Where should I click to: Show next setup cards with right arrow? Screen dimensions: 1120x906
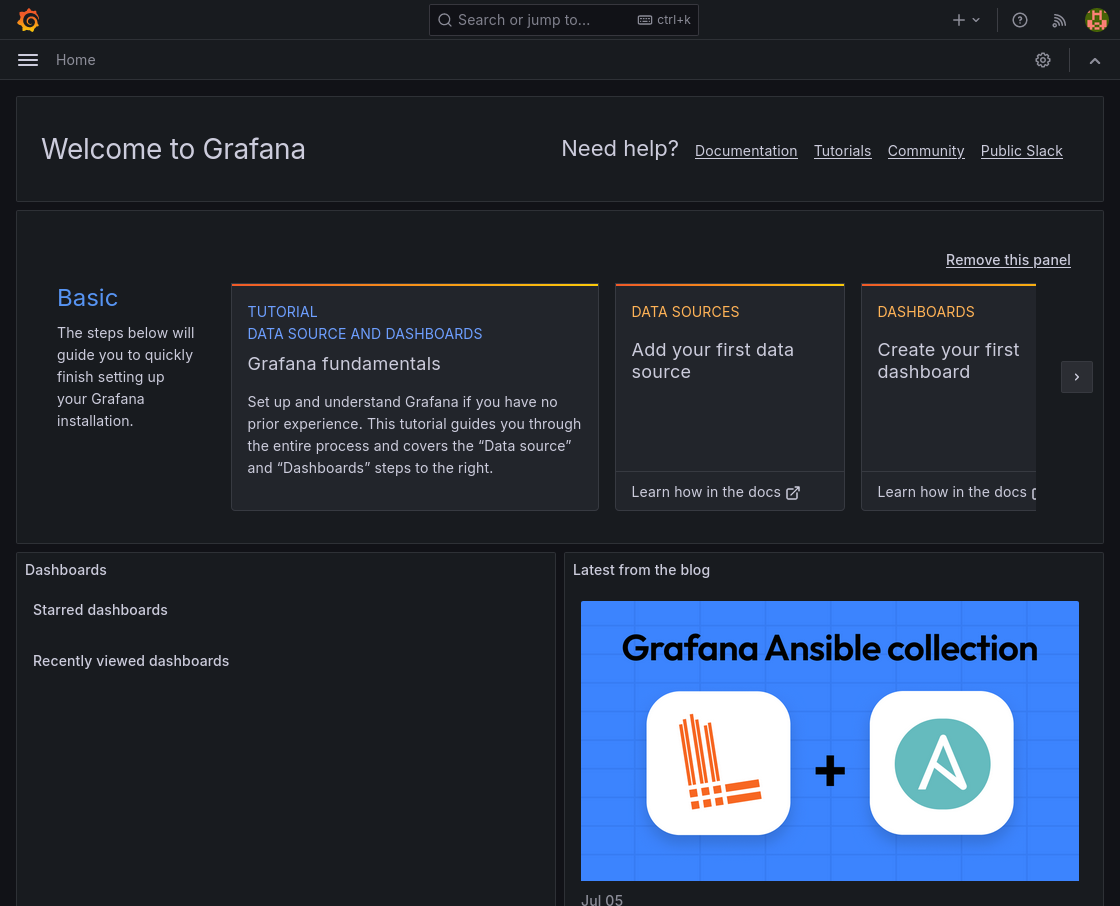(x=1077, y=377)
